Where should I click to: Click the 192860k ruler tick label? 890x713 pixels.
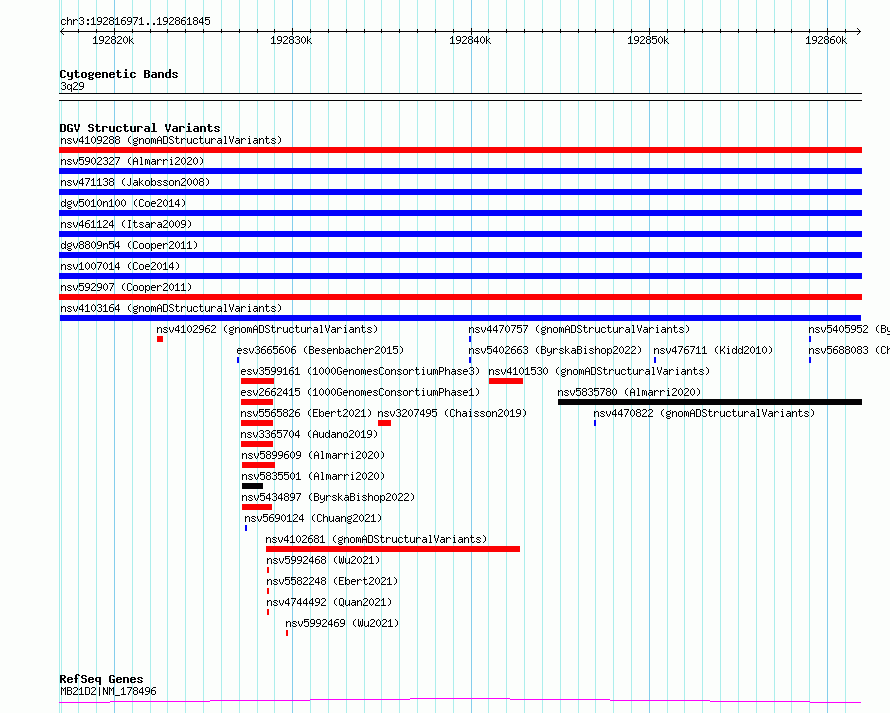[x=826, y=40]
